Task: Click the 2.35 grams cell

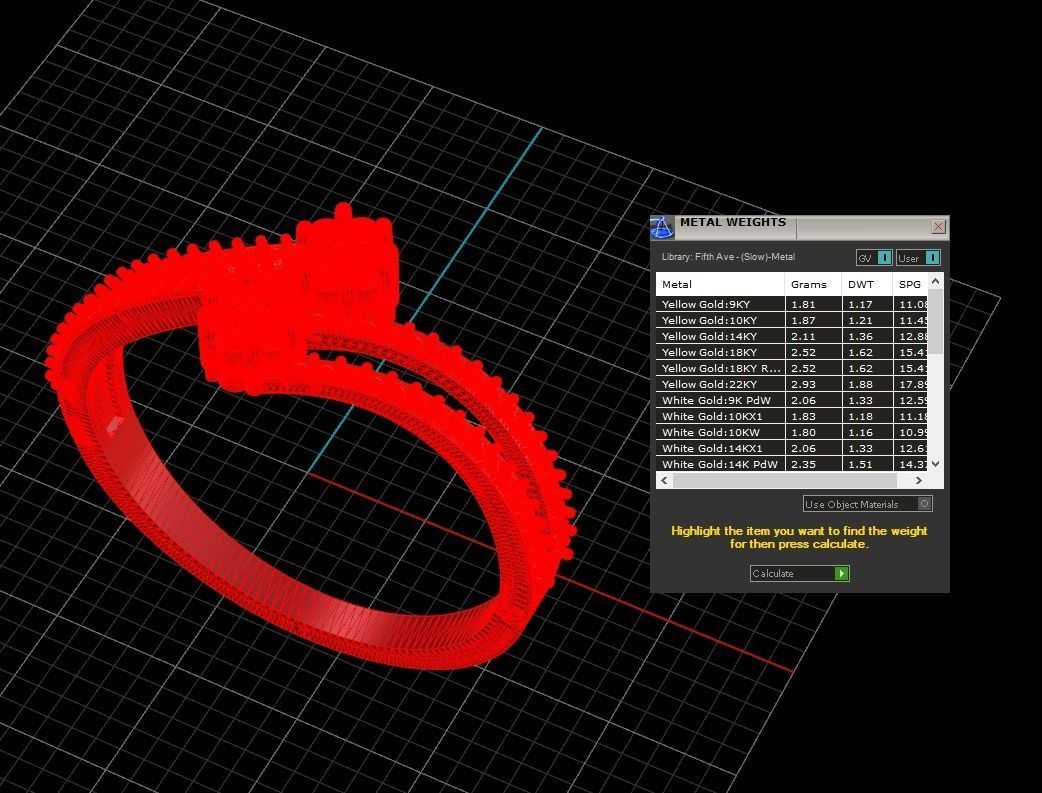Action: point(813,464)
